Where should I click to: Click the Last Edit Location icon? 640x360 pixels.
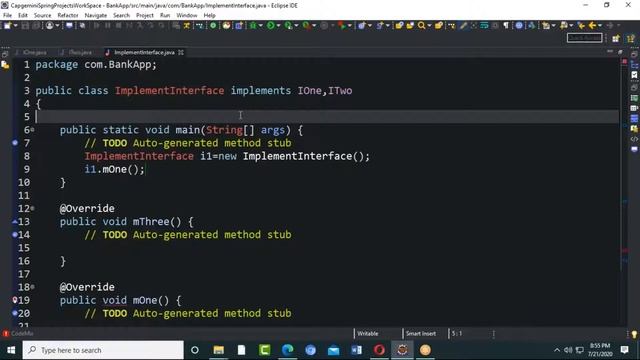point(581,26)
